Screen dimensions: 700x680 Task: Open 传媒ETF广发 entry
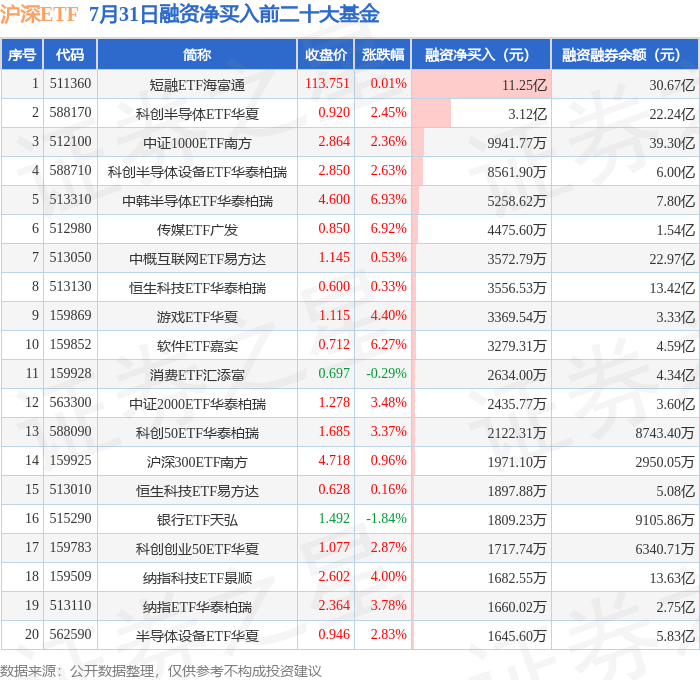pyautogui.click(x=197, y=230)
